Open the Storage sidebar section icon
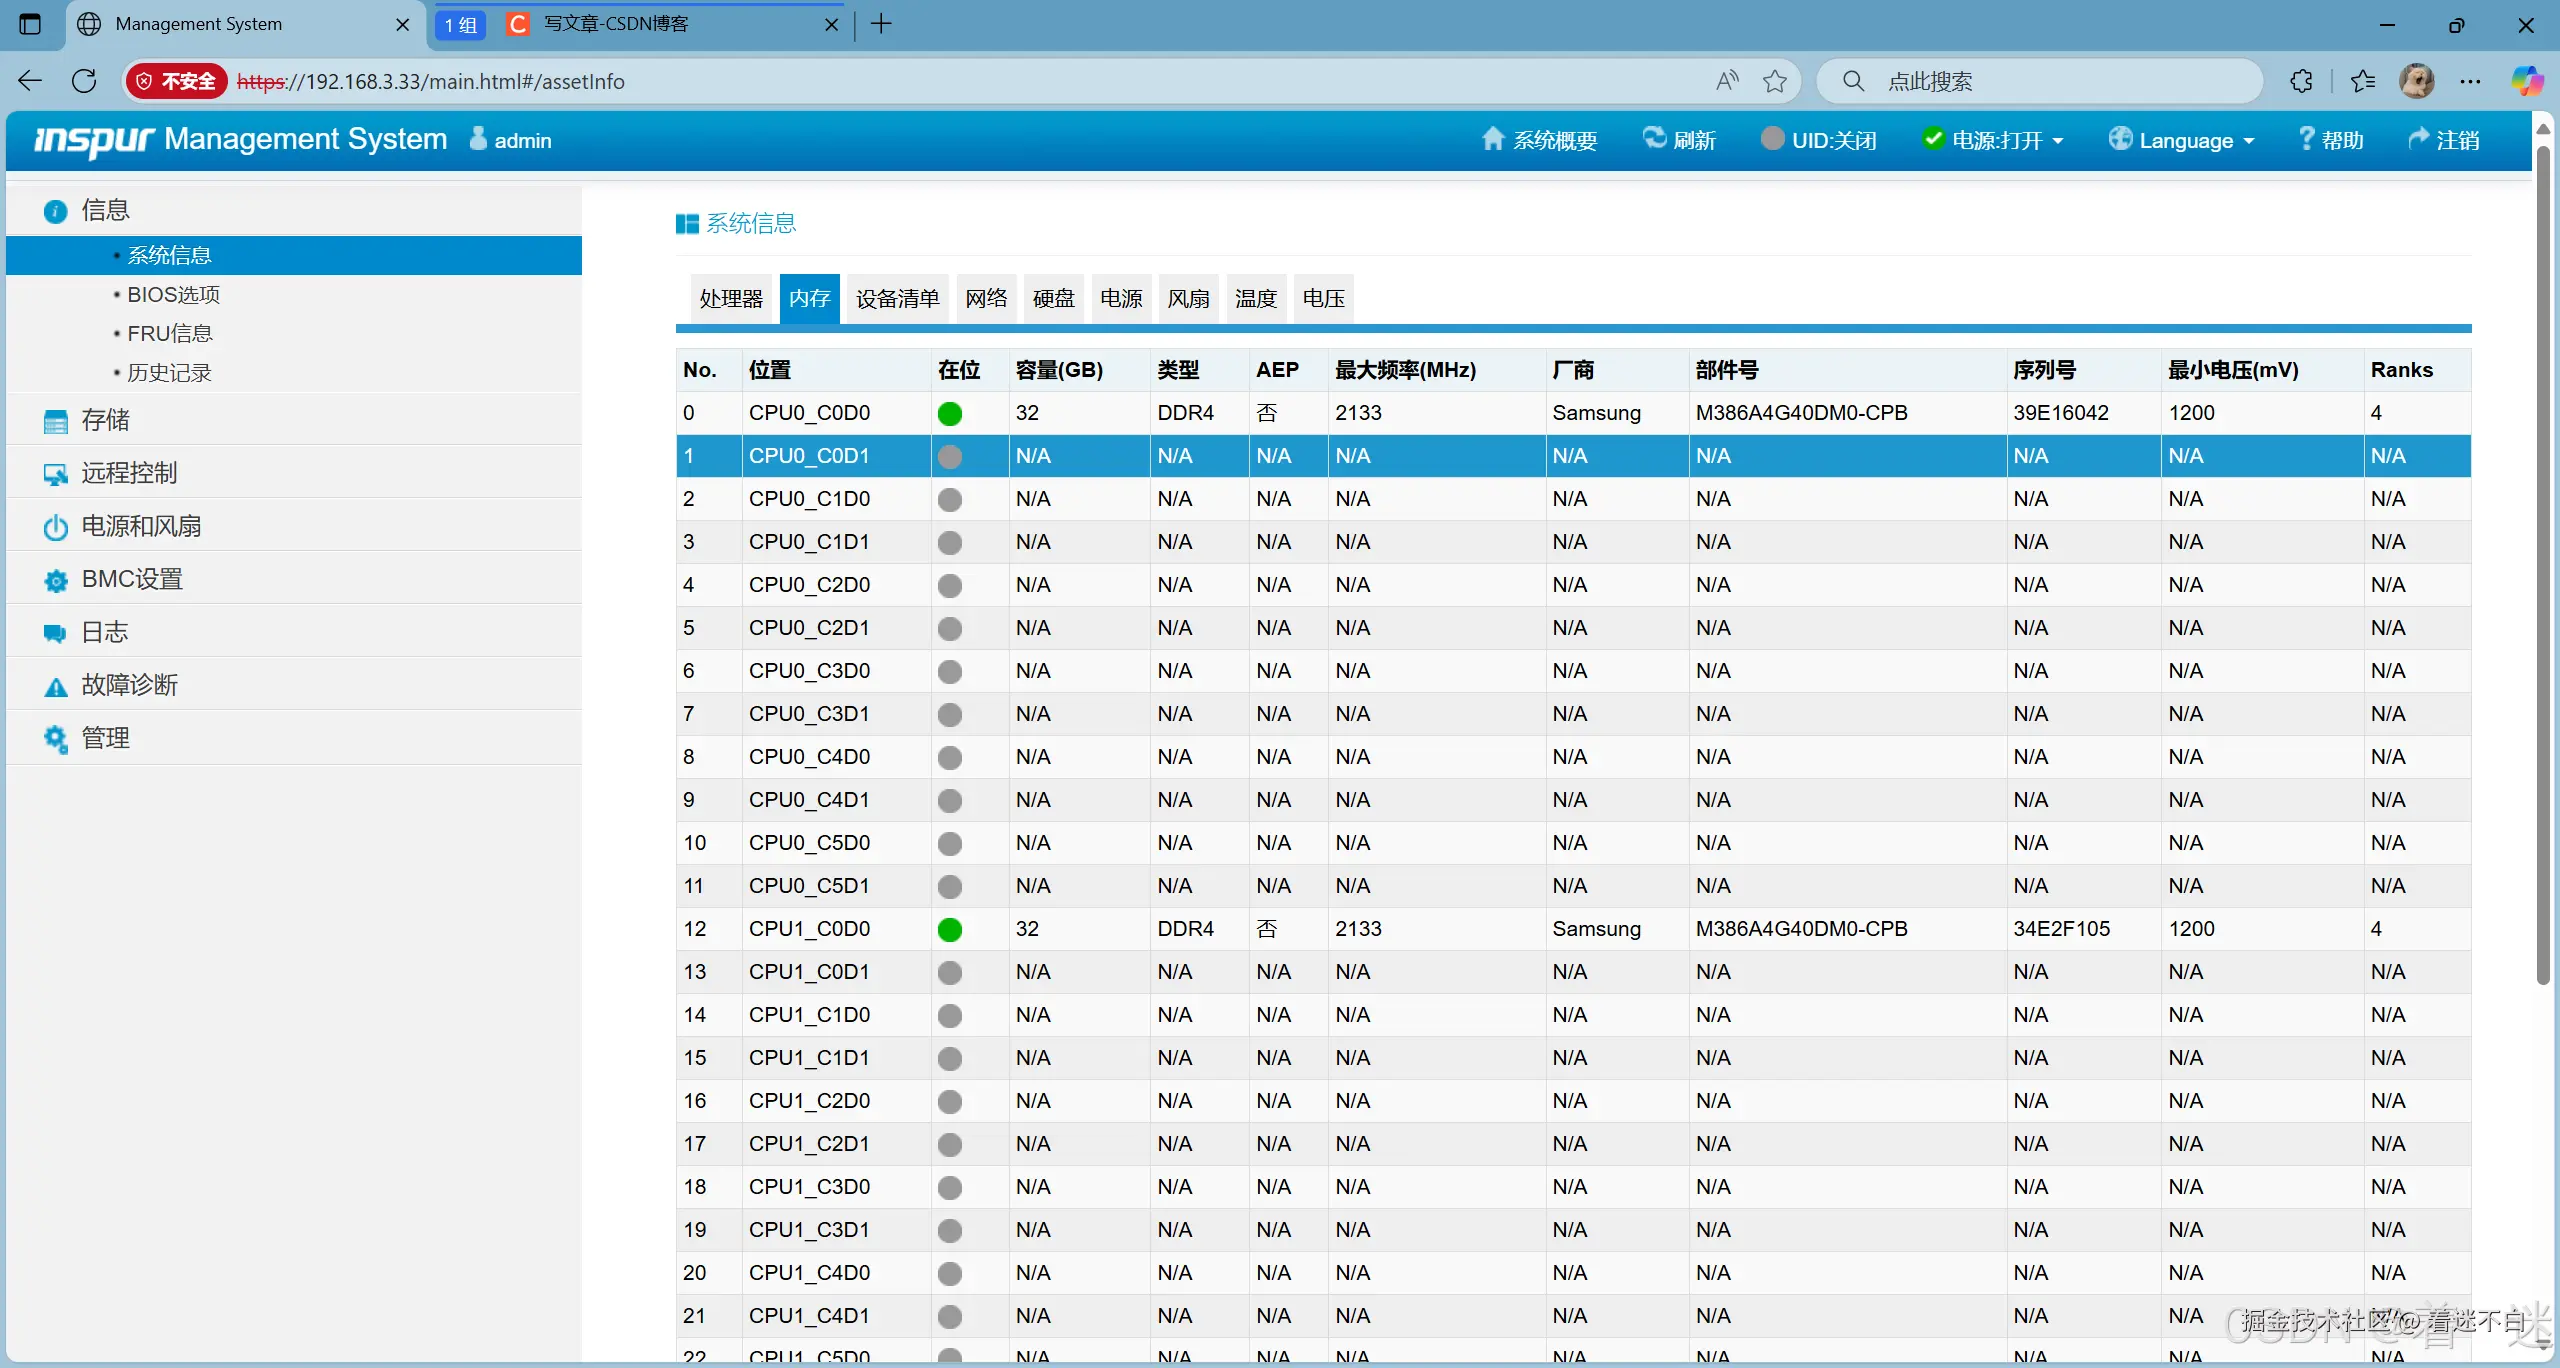The height and width of the screenshot is (1368, 2560). [55, 421]
